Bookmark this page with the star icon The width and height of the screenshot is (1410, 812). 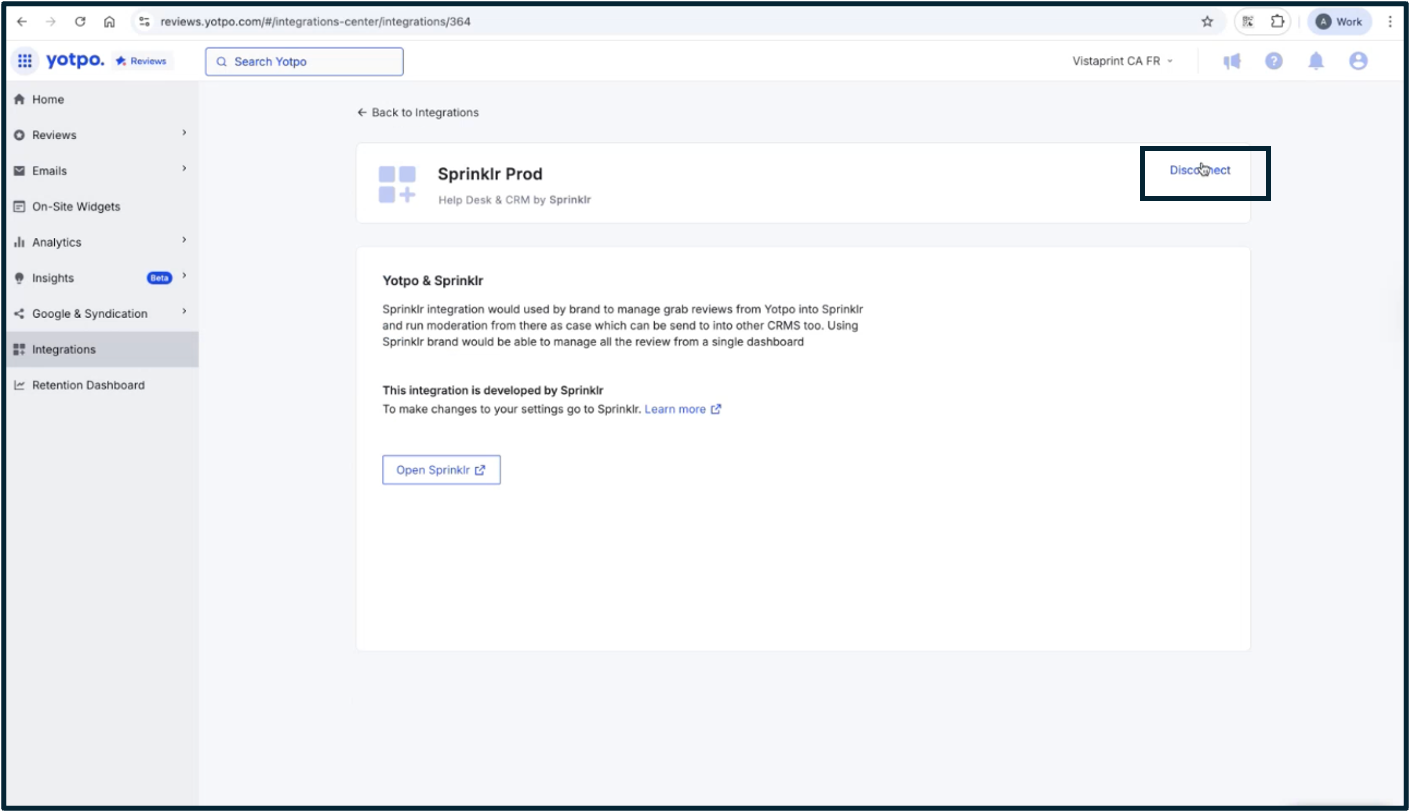[x=1207, y=21]
